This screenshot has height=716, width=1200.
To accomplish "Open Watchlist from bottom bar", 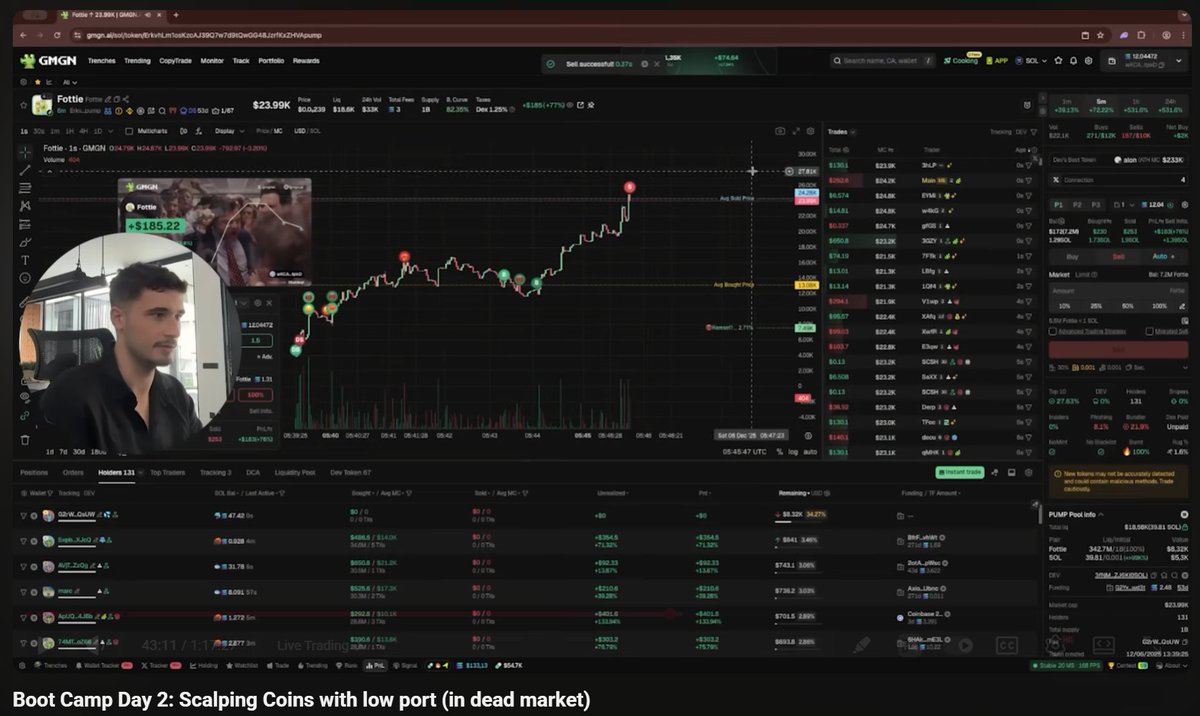I will (x=241, y=665).
